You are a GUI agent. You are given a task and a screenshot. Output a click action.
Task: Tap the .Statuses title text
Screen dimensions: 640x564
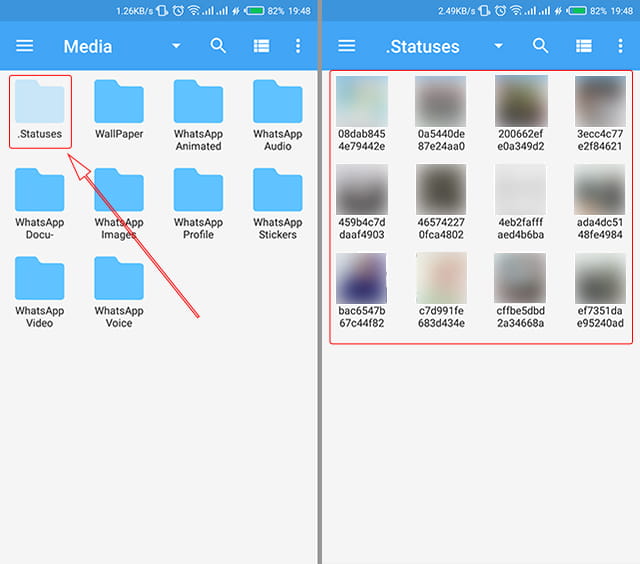click(x=422, y=47)
